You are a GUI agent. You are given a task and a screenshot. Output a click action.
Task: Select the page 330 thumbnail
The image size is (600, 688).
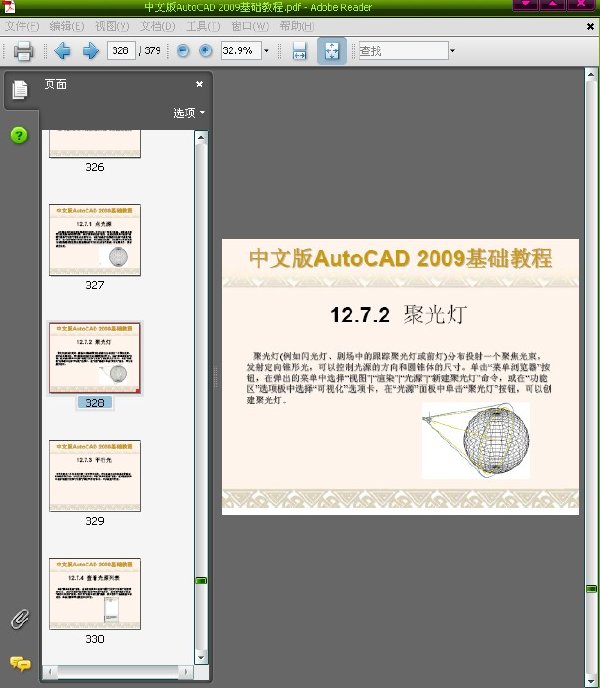coord(95,594)
